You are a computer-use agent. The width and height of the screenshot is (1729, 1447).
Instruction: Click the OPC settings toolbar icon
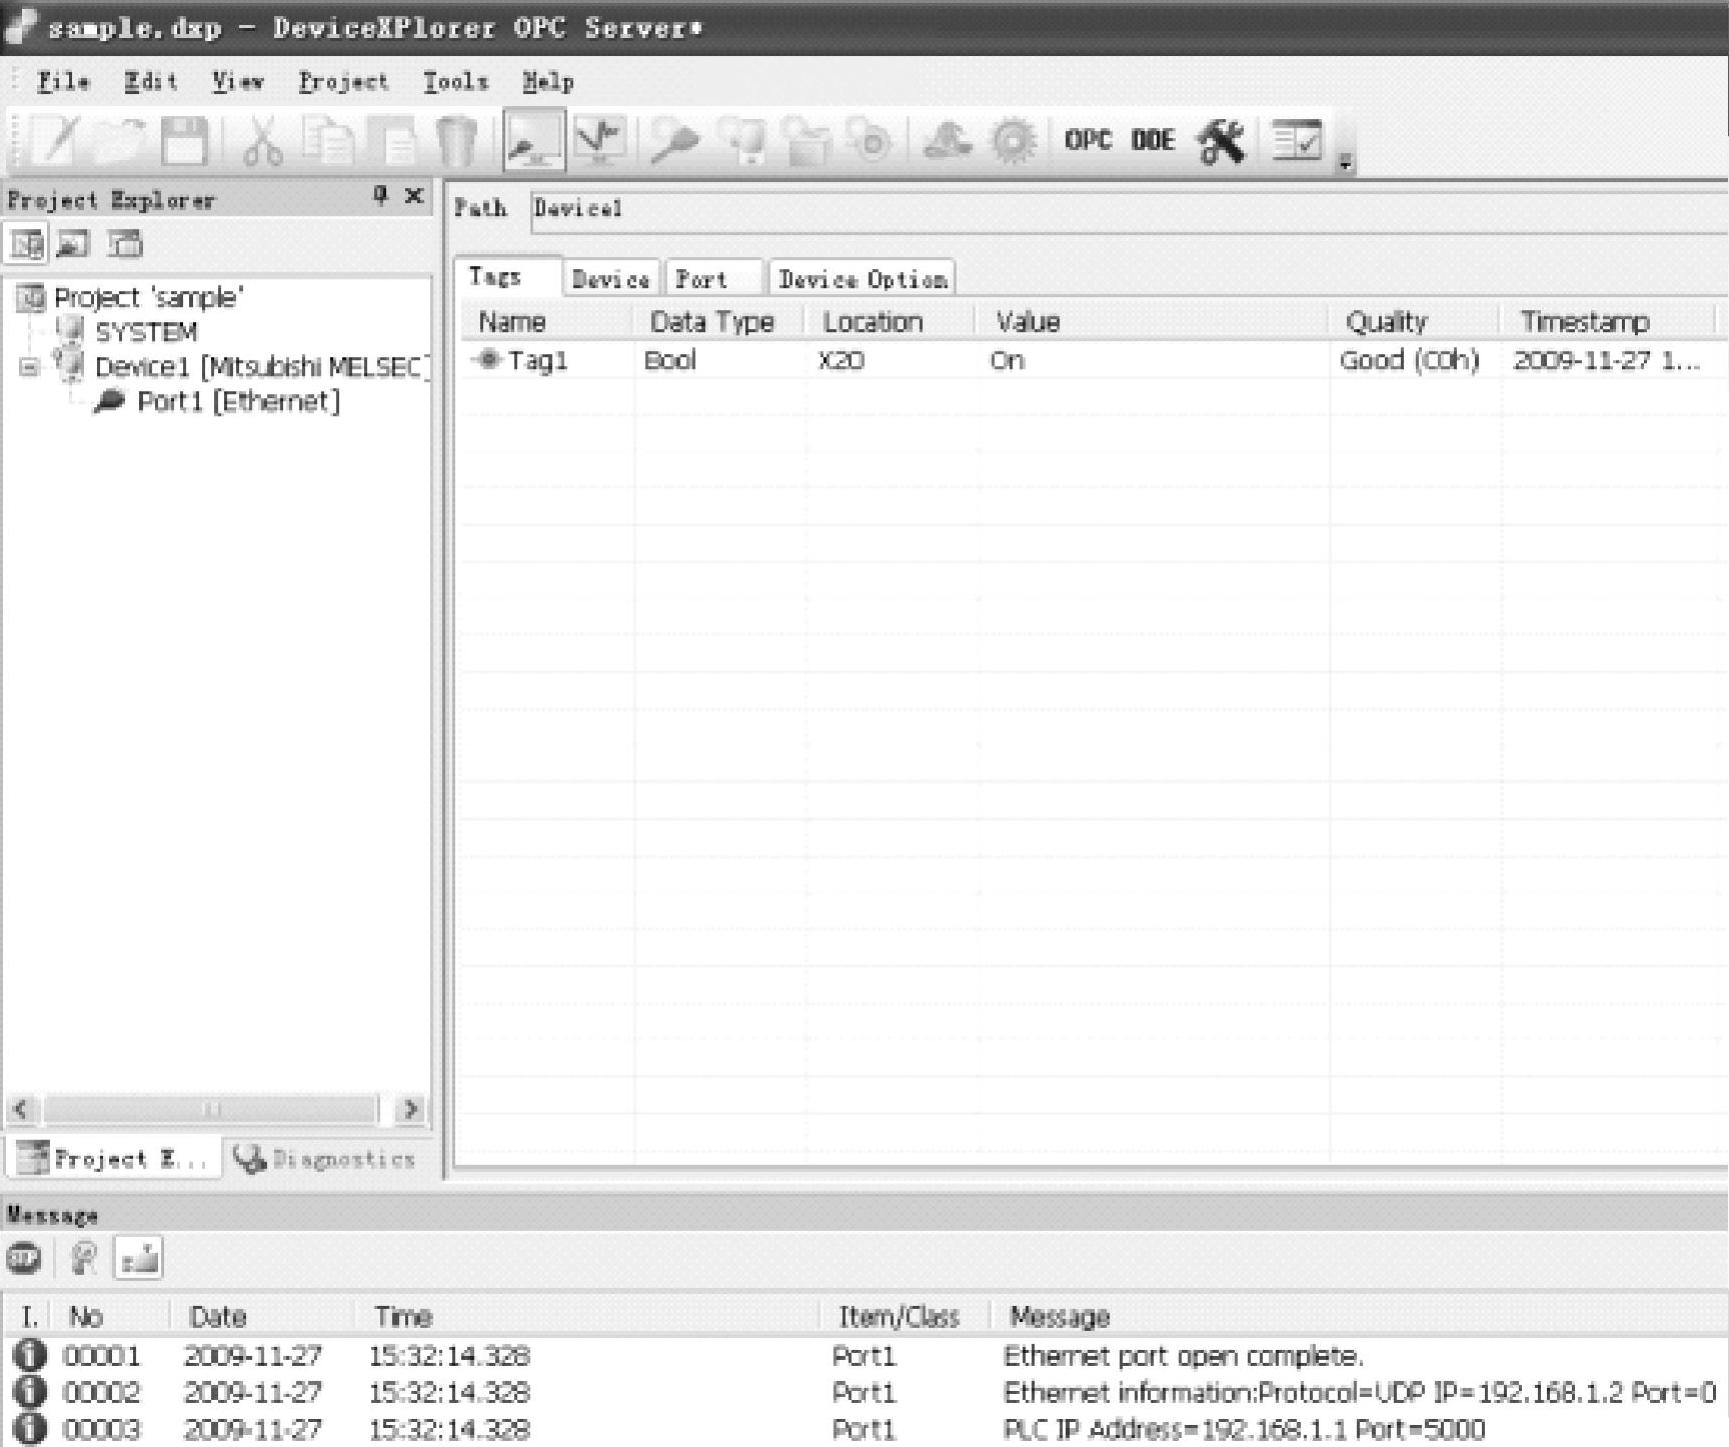[x=1087, y=141]
